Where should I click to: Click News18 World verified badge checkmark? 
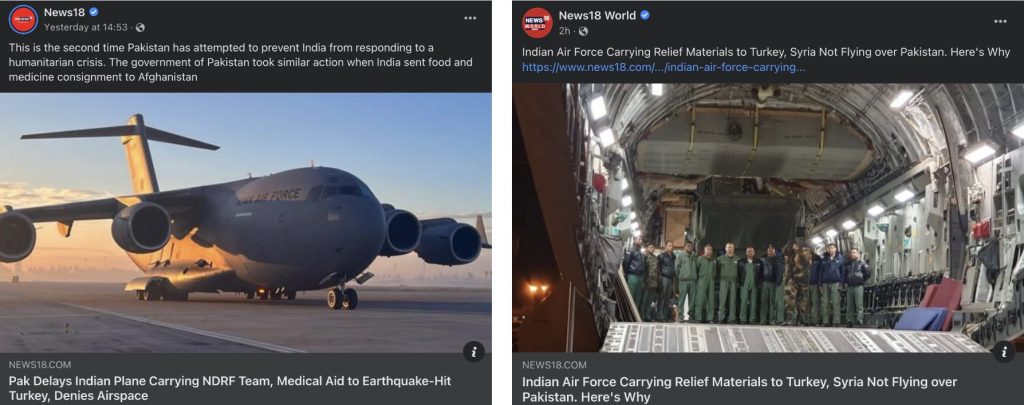click(645, 15)
